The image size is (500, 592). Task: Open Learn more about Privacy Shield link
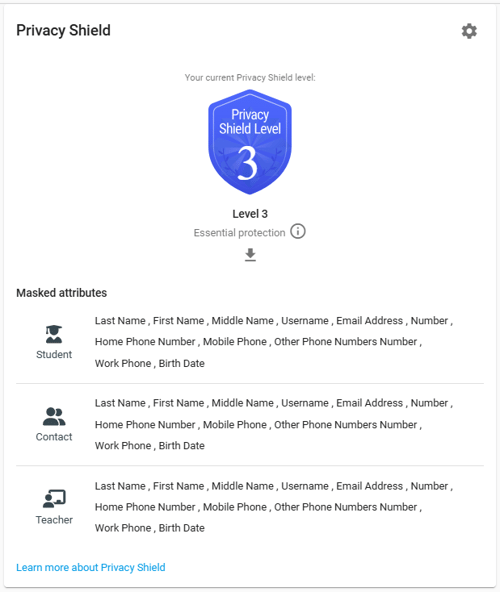pos(91,567)
